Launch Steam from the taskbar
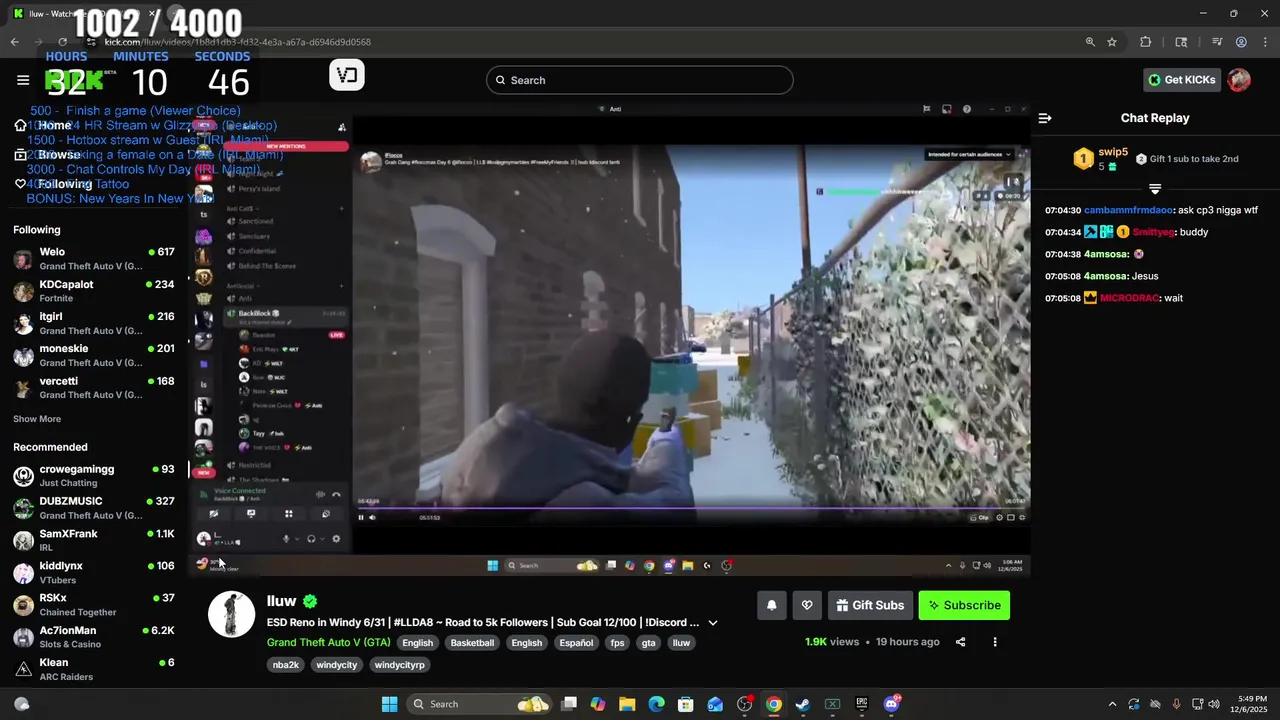The height and width of the screenshot is (720, 1280). [x=803, y=704]
